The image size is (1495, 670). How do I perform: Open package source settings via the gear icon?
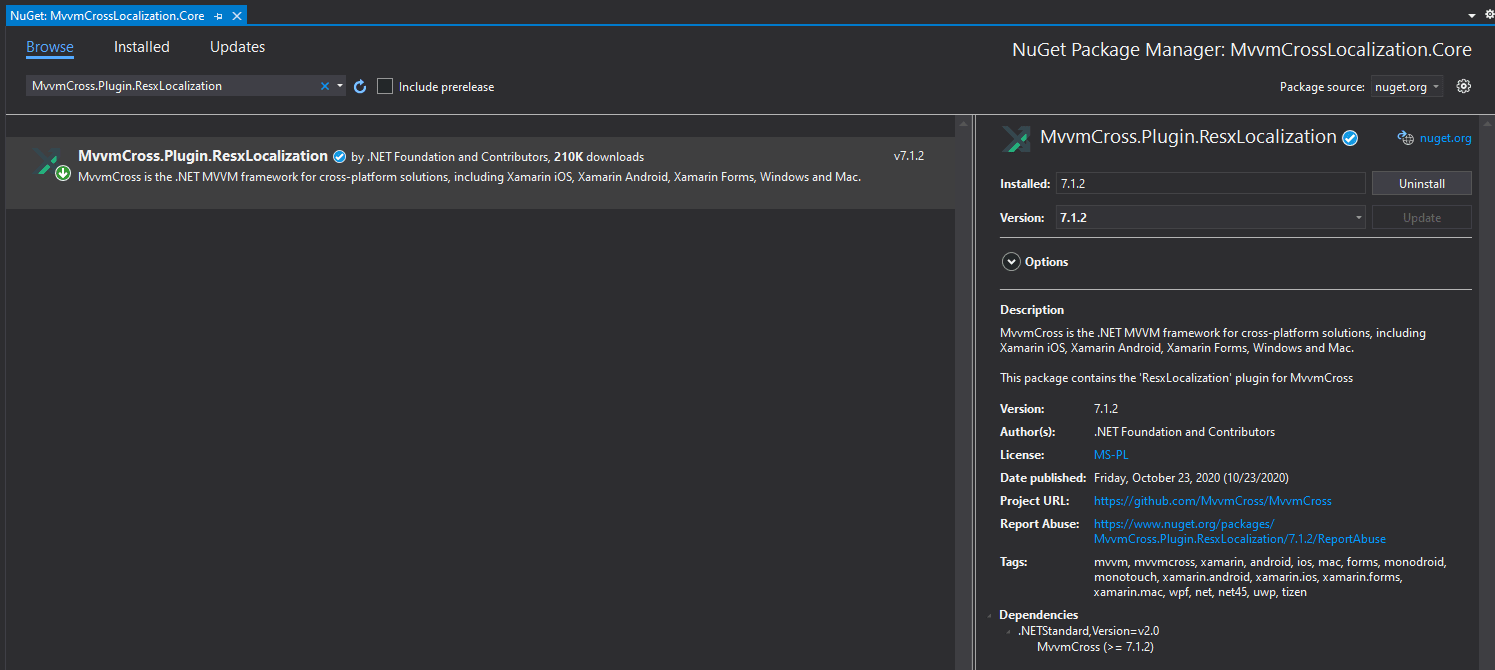(x=1463, y=86)
